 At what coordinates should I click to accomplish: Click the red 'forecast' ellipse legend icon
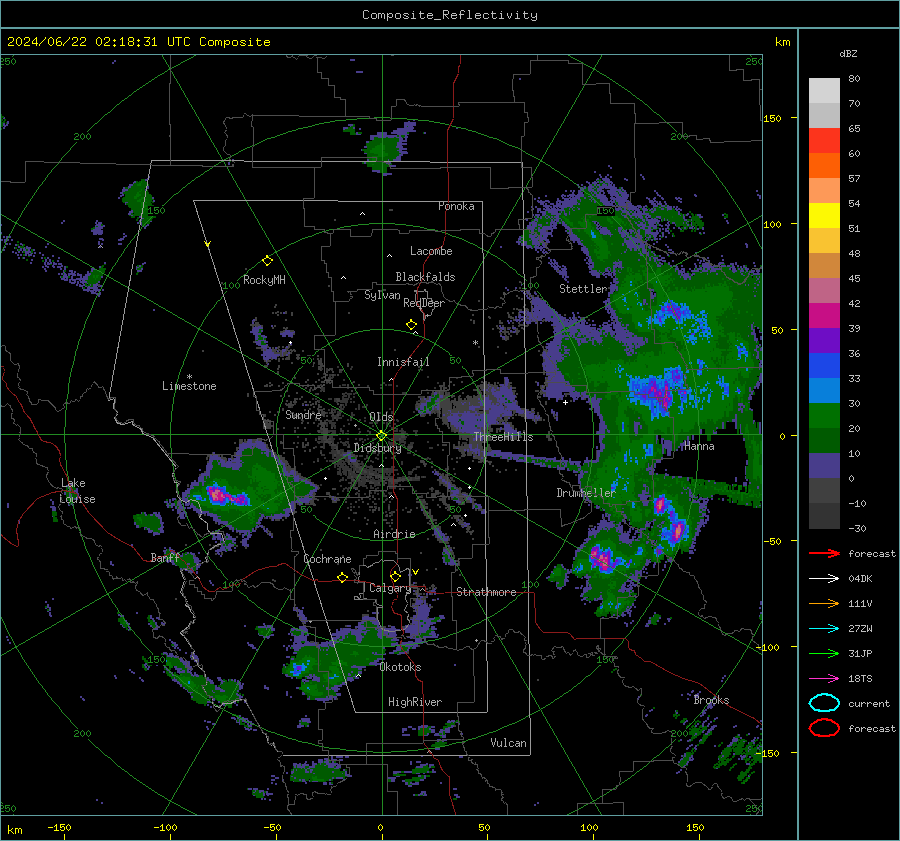click(x=824, y=728)
